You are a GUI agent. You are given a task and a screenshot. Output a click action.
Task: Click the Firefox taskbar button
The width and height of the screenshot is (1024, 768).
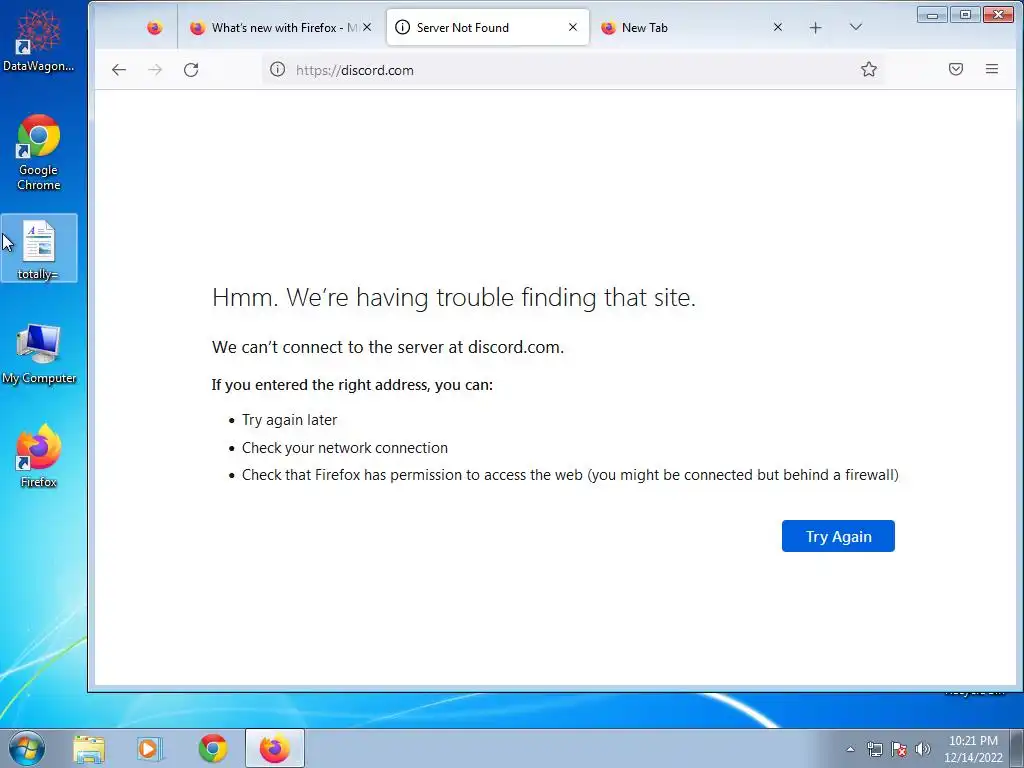coord(275,748)
